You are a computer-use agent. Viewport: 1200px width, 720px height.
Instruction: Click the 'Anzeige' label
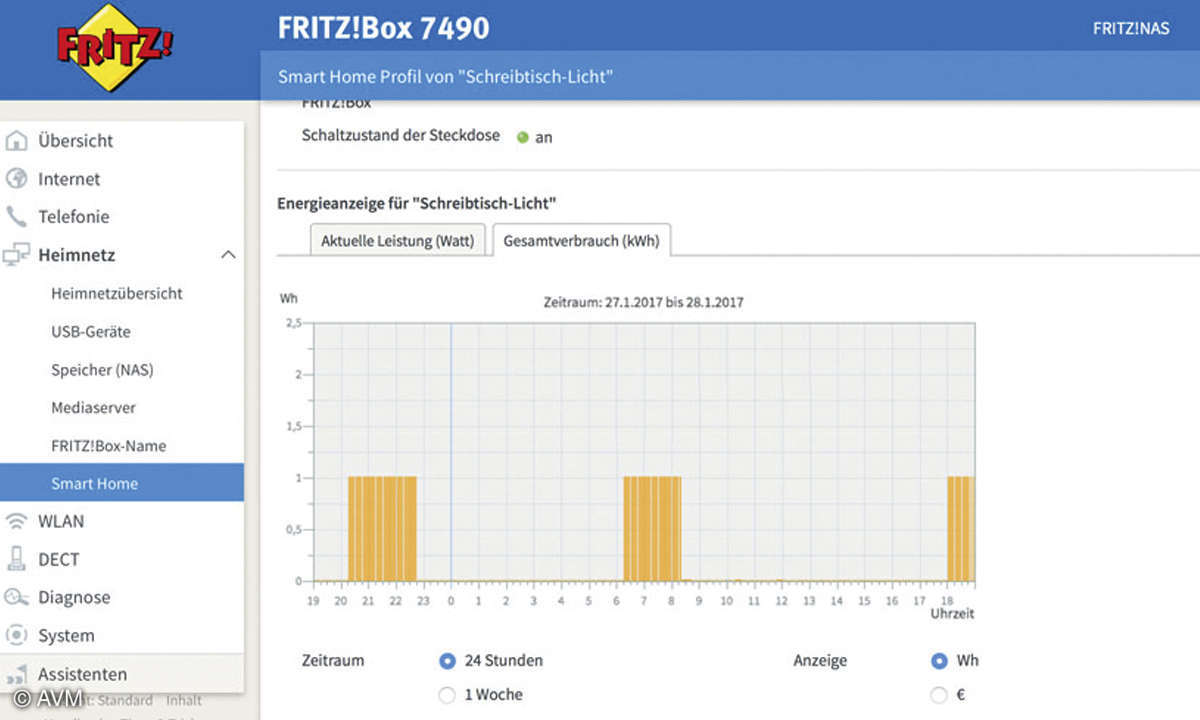[820, 660]
